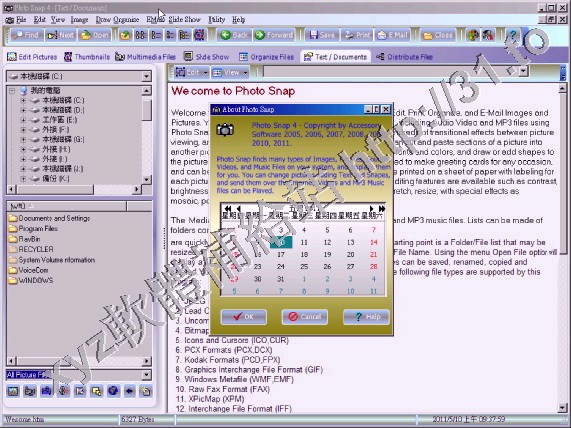The height and width of the screenshot is (428, 571).
Task: Select the WINDOWS folder
Action: click(31, 280)
